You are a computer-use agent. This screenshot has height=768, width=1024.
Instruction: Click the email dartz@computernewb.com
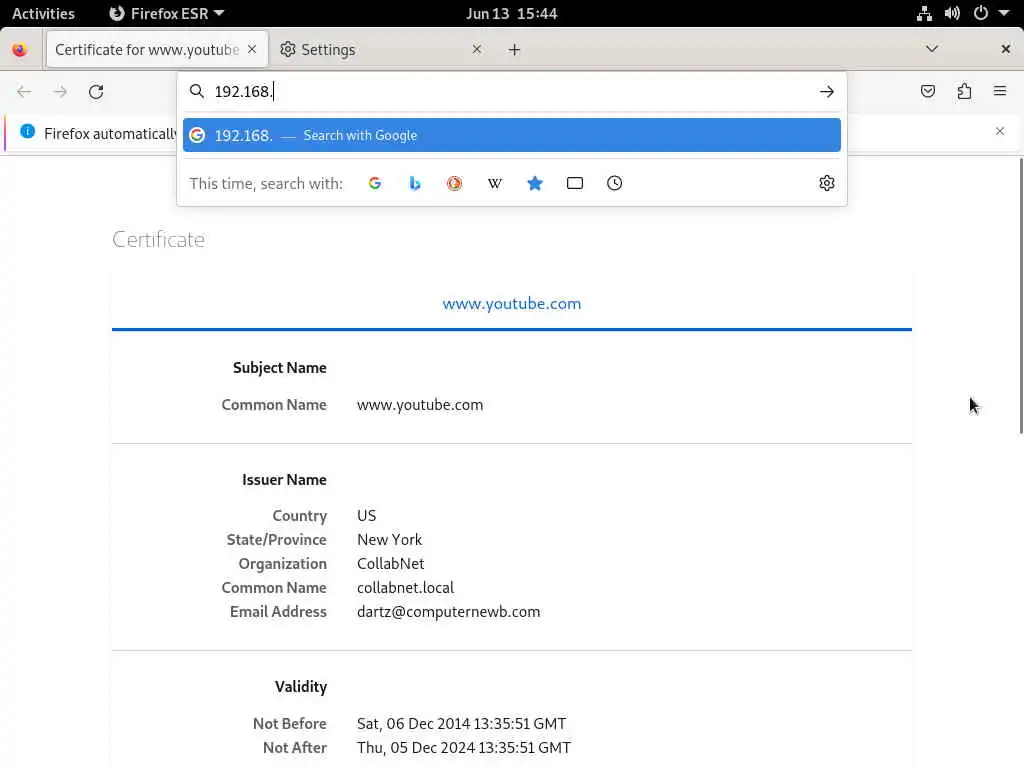tap(449, 612)
